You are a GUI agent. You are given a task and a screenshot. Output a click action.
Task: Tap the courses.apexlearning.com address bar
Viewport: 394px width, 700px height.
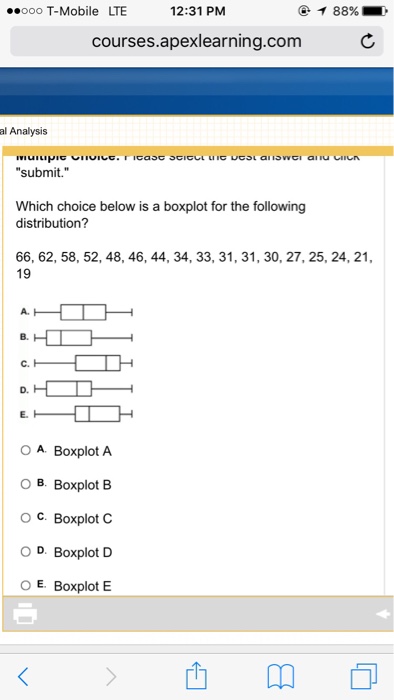(x=197, y=41)
